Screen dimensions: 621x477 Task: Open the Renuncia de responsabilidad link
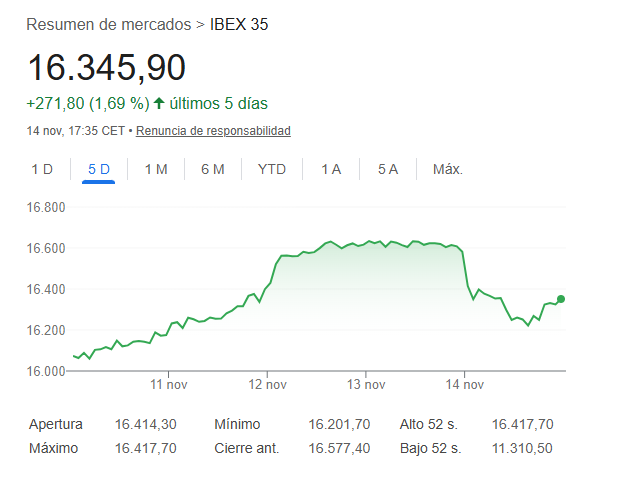(x=213, y=131)
